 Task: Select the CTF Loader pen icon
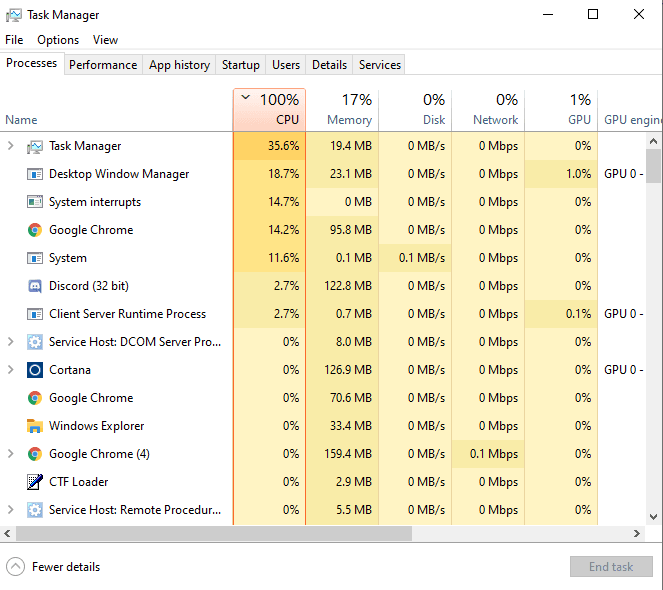pyautogui.click(x=35, y=482)
